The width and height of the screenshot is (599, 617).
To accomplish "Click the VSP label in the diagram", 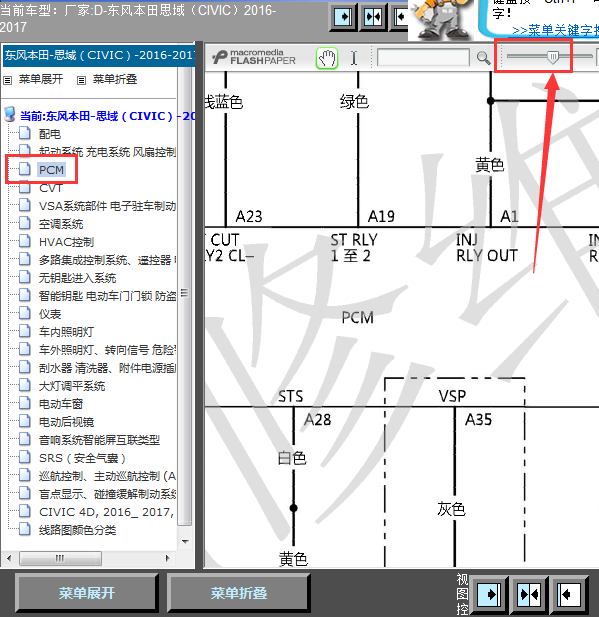I will point(452,396).
